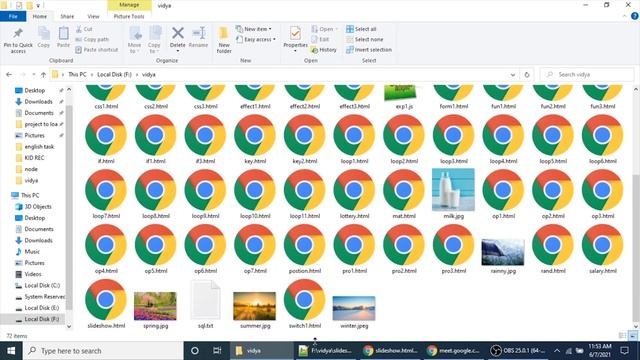Click the Type here to search box
Image resolution: width=640 pixels, height=360 pixels.
tap(103, 351)
